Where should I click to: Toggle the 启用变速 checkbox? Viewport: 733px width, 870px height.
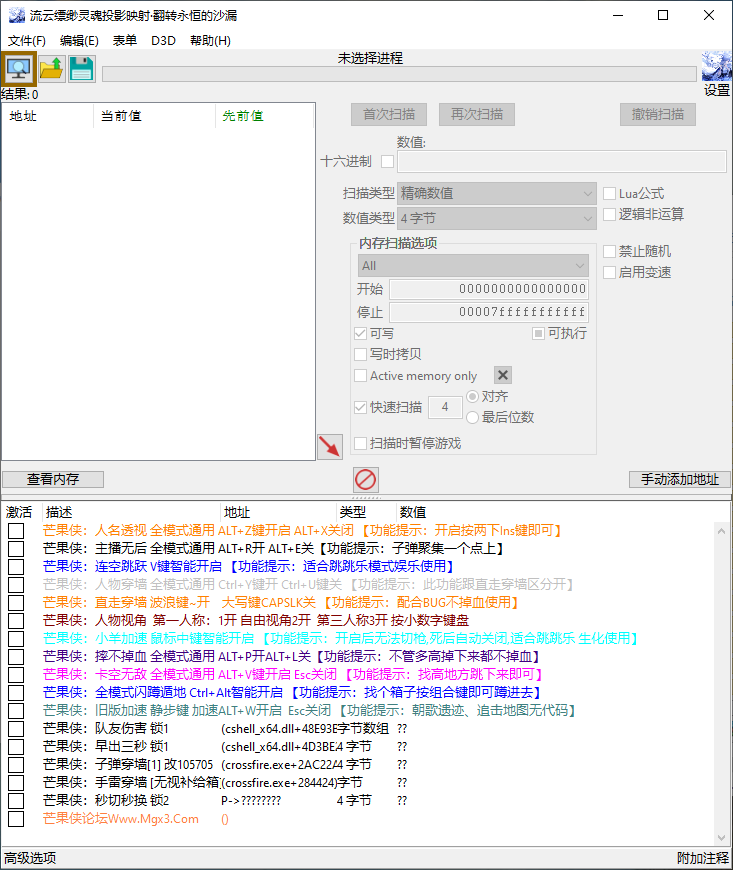coord(609,272)
